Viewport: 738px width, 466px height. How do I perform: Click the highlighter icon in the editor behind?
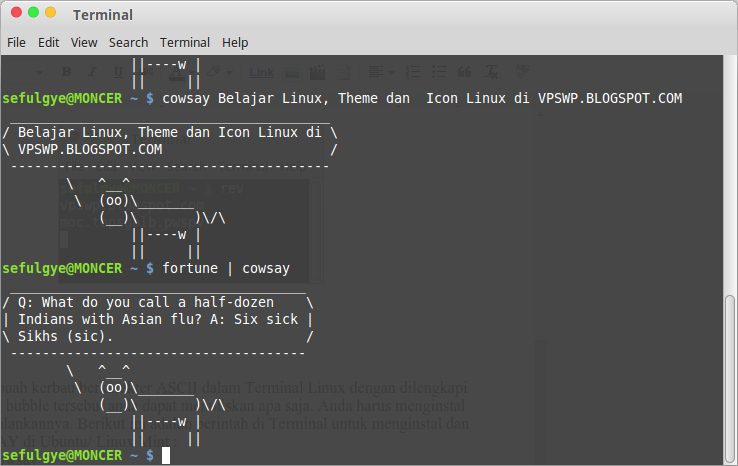coord(213,72)
